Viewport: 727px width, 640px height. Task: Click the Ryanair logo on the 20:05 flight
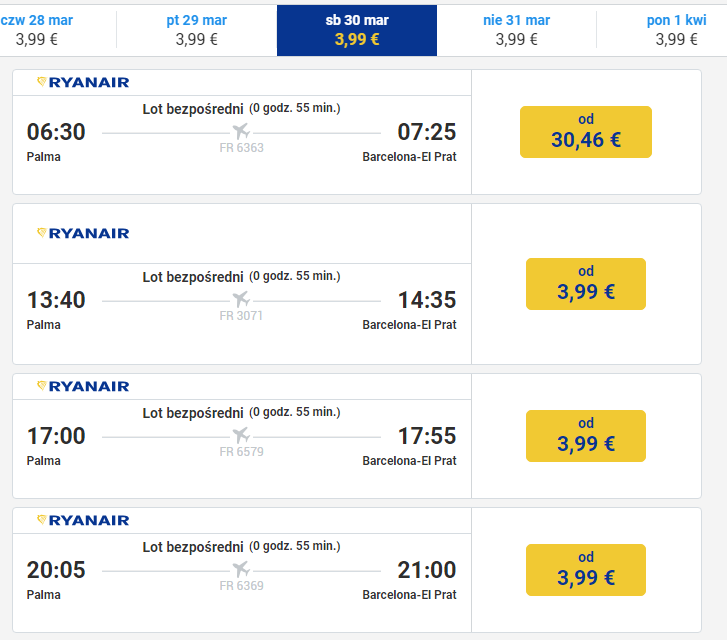click(83, 520)
